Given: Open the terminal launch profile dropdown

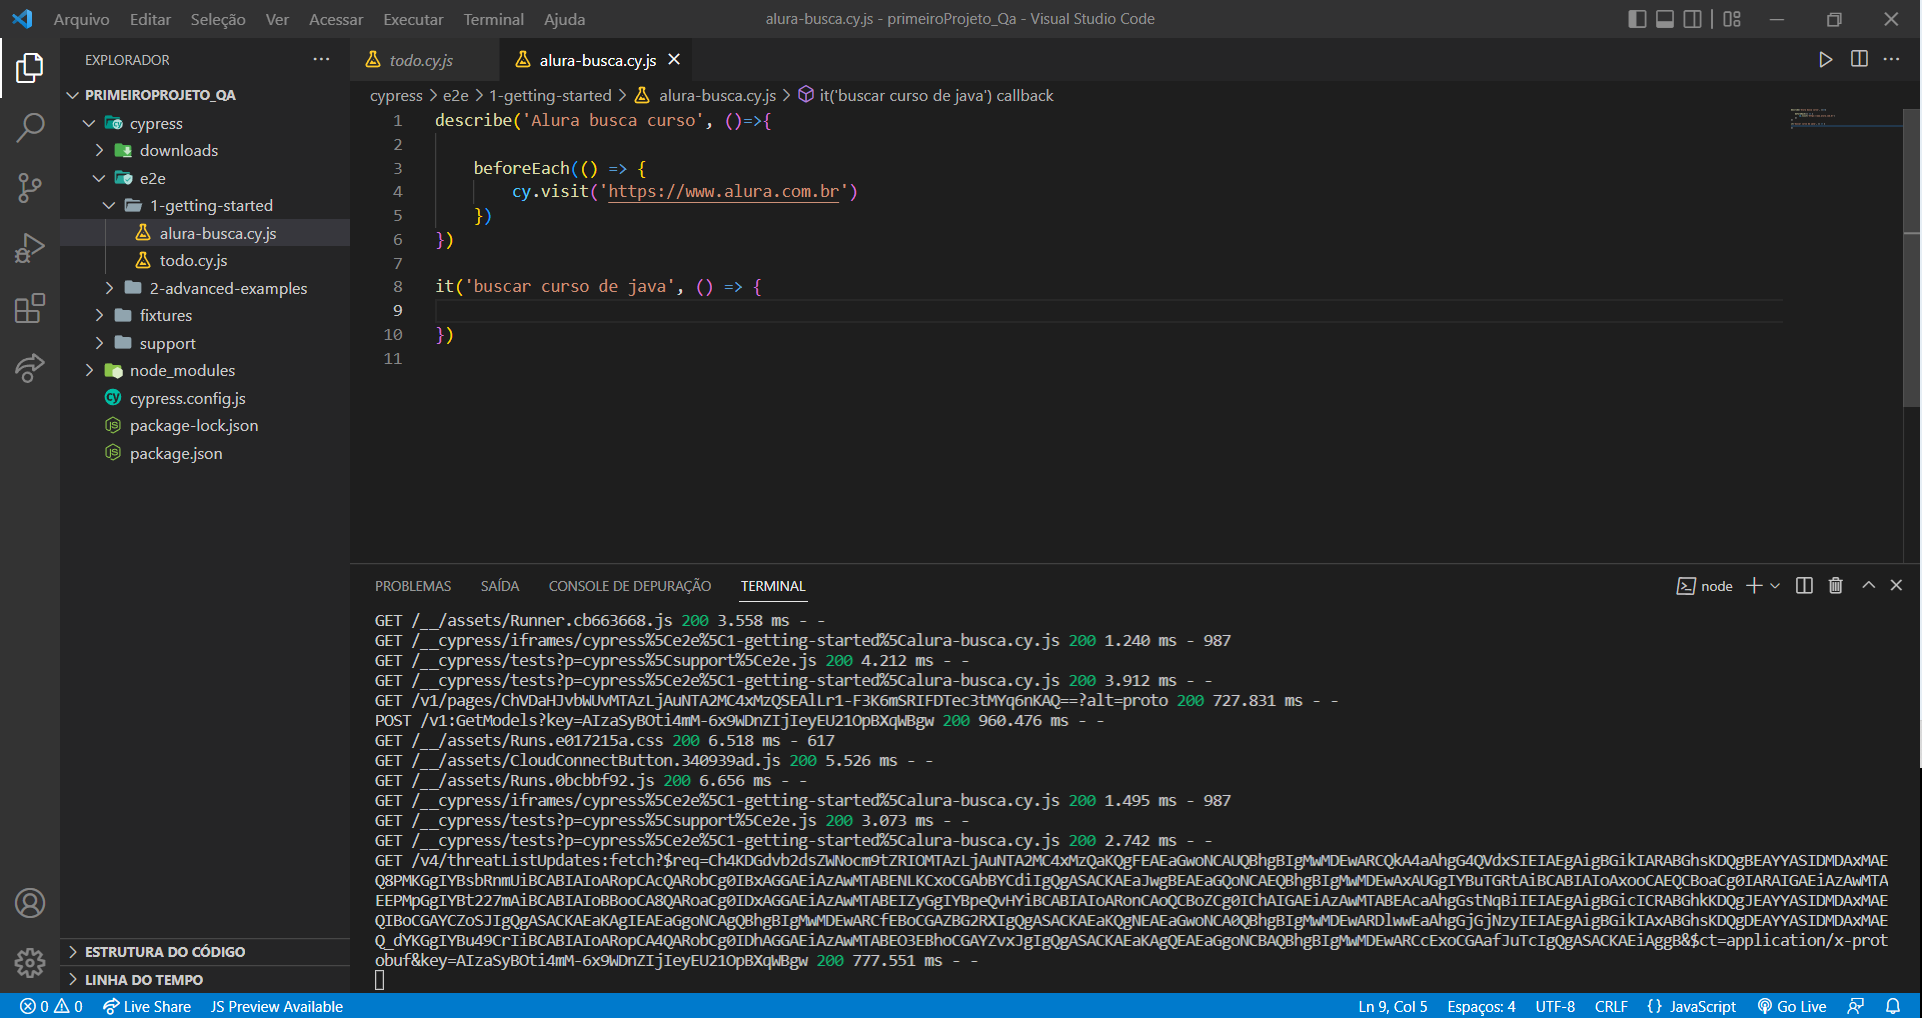Looking at the screenshot, I should pos(1775,586).
